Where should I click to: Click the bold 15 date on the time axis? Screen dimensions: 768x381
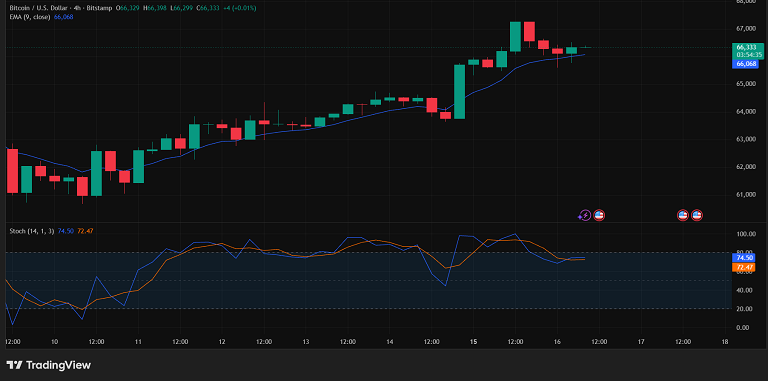point(473,342)
